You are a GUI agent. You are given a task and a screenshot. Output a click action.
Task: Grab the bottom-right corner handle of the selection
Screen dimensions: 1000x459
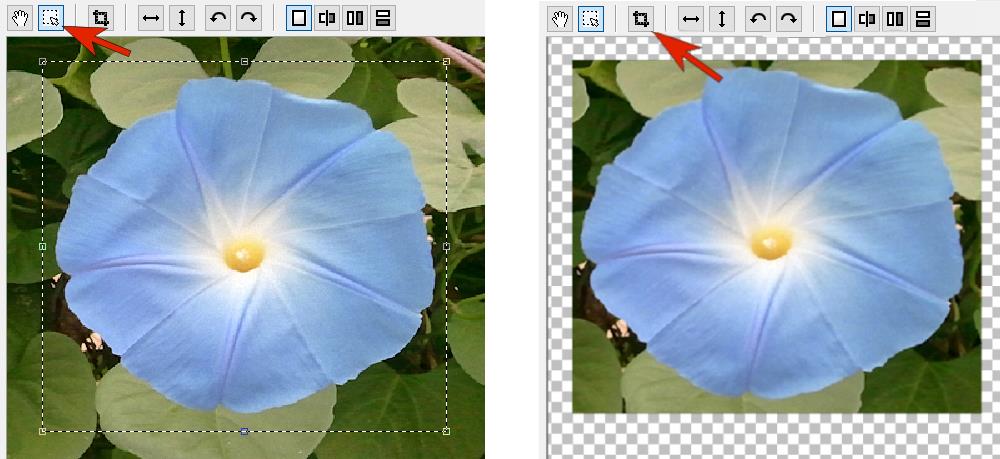click(x=446, y=432)
